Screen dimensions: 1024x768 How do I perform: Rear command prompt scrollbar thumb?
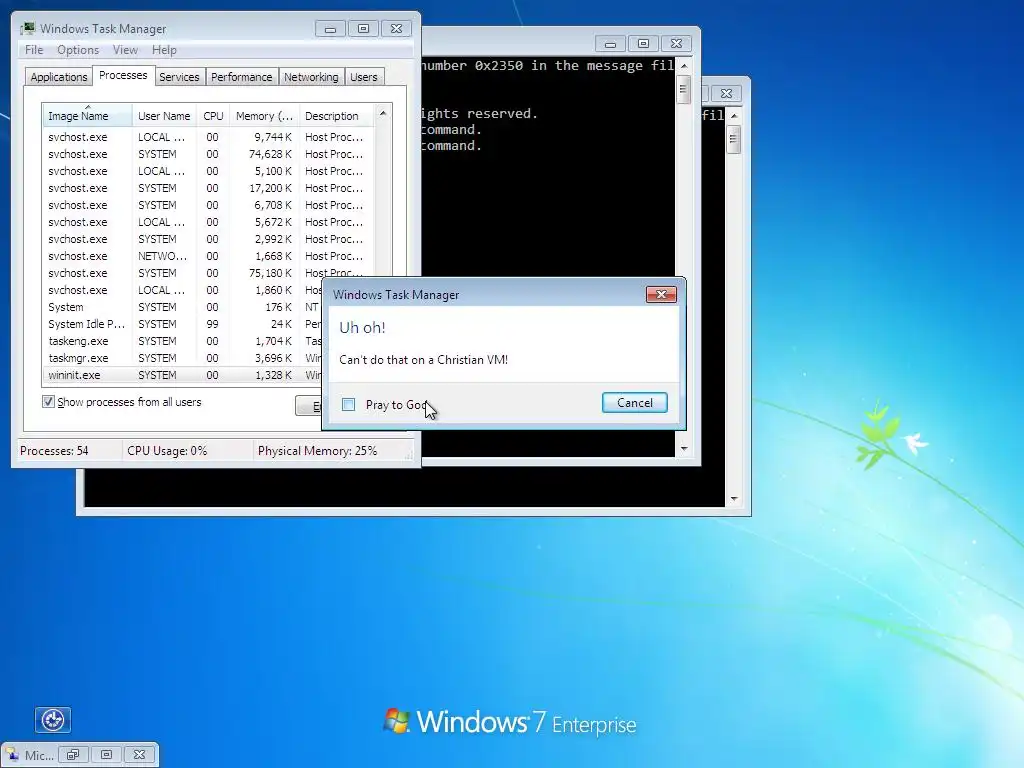pos(734,139)
